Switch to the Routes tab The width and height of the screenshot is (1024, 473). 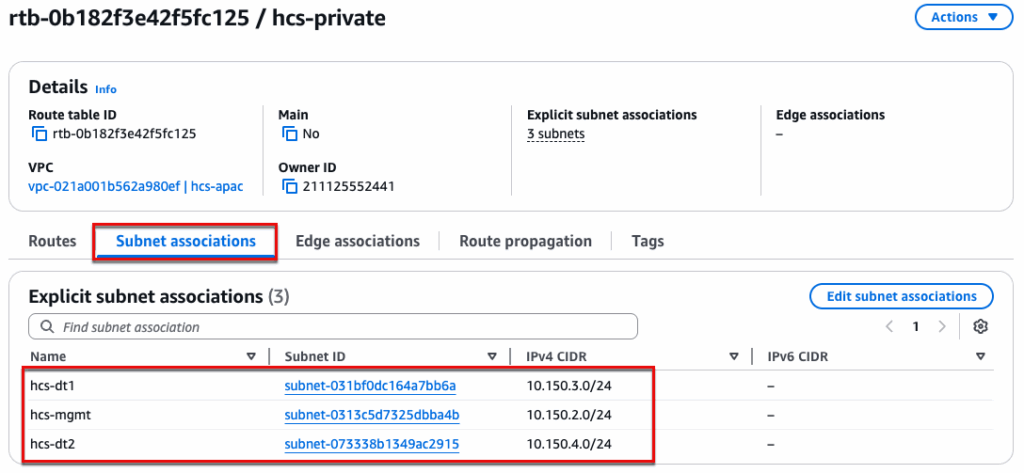52,241
